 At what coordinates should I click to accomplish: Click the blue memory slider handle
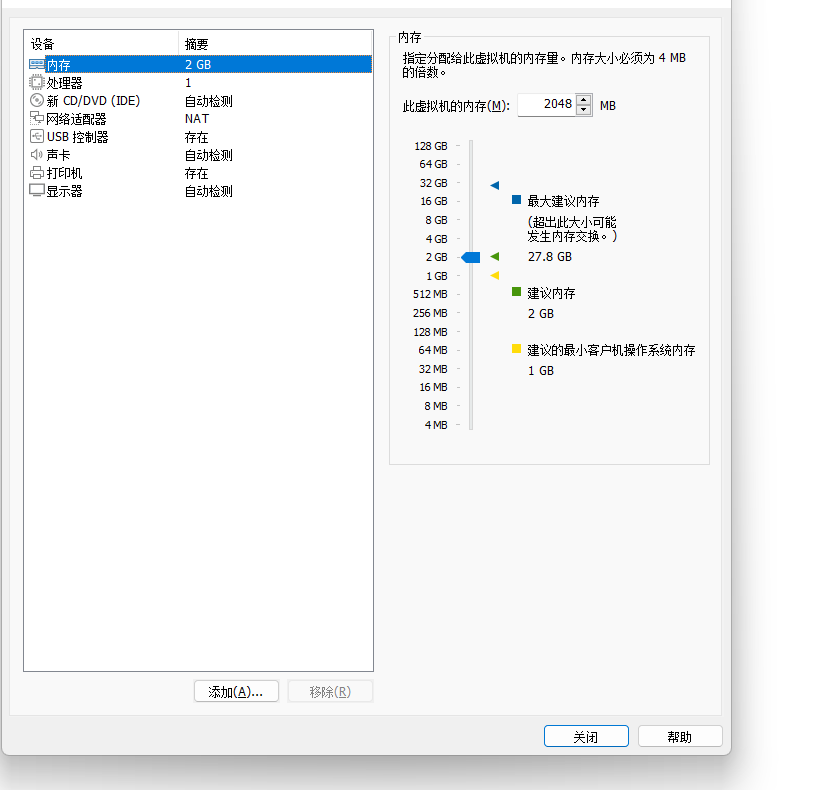tap(471, 257)
